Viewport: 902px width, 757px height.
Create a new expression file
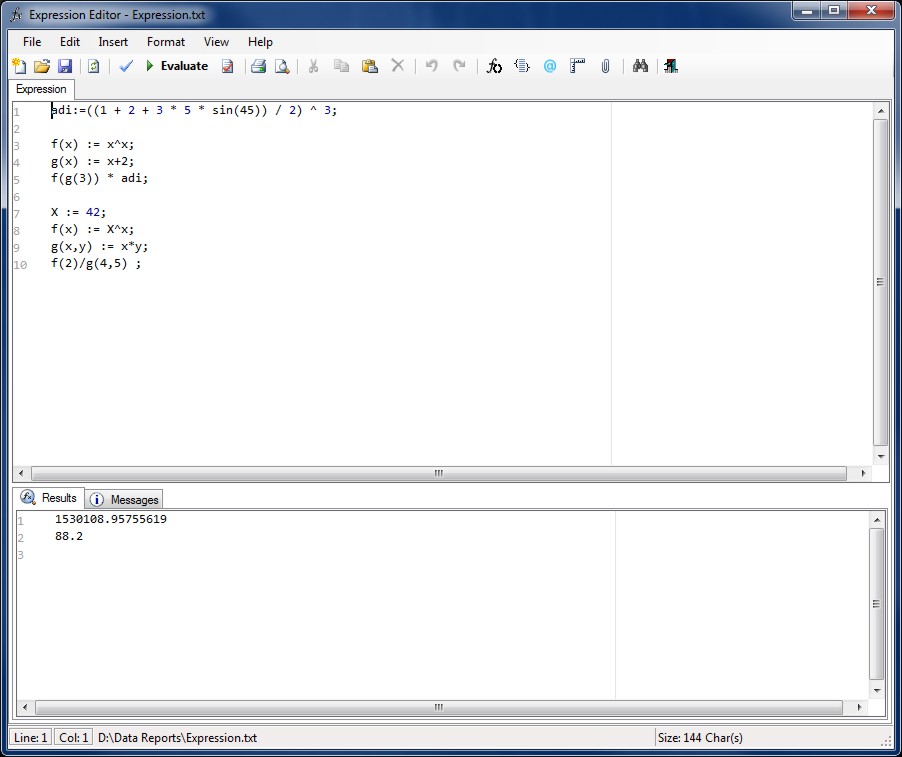coord(19,66)
